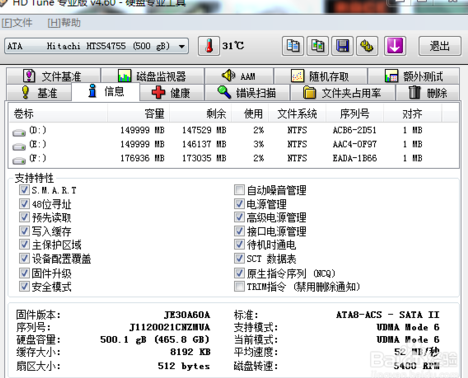This screenshot has height=378, width=468.
Task: Click the EADA-1B66 serial number
Action: click(355, 158)
